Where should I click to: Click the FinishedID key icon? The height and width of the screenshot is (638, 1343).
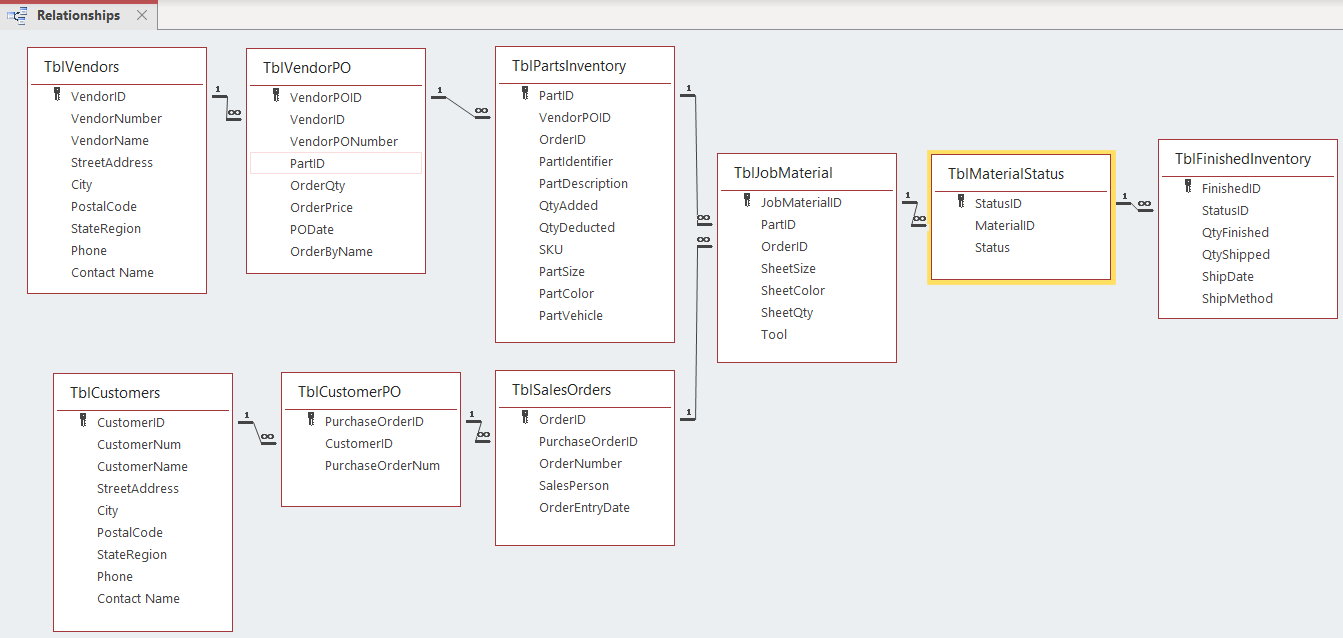point(1188,188)
